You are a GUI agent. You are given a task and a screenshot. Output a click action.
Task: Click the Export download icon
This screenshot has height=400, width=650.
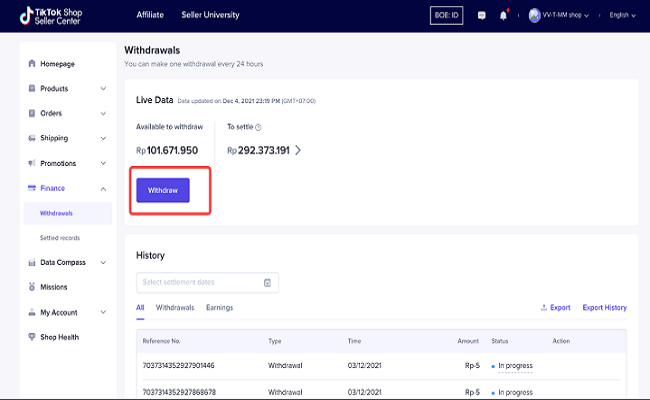click(544, 308)
